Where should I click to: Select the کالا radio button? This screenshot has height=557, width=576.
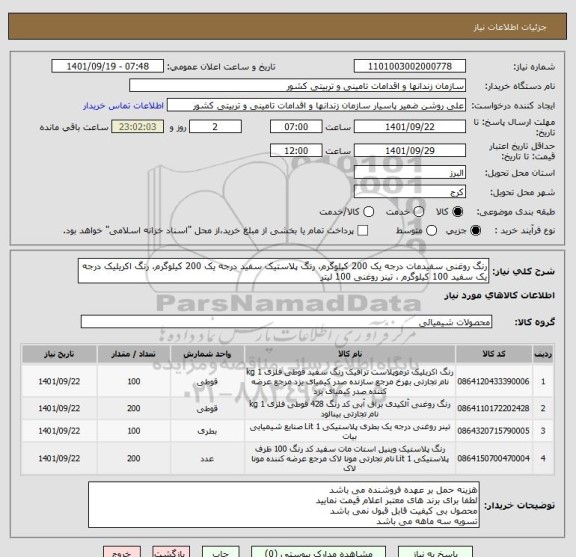(458, 212)
